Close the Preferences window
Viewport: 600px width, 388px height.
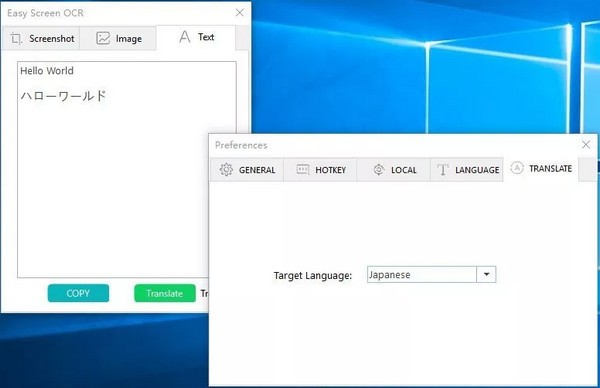(585, 145)
